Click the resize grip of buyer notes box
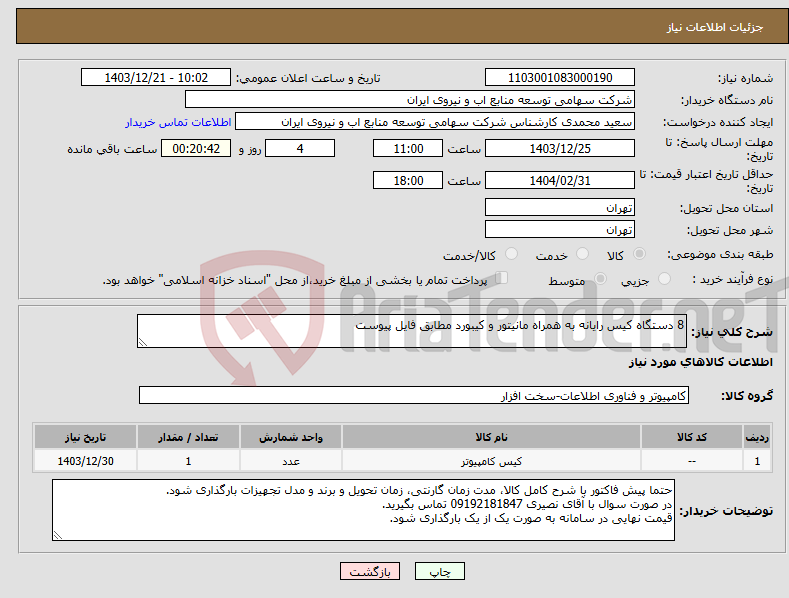Image resolution: width=789 pixels, height=598 pixels. (57, 536)
